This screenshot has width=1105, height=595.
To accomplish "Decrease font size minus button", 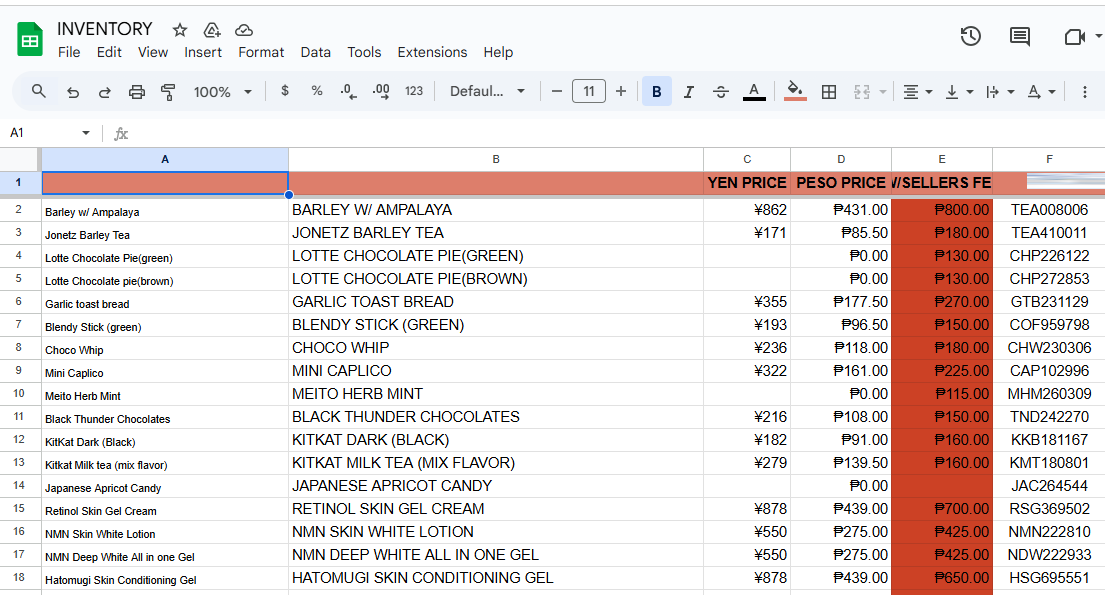I will [557, 91].
